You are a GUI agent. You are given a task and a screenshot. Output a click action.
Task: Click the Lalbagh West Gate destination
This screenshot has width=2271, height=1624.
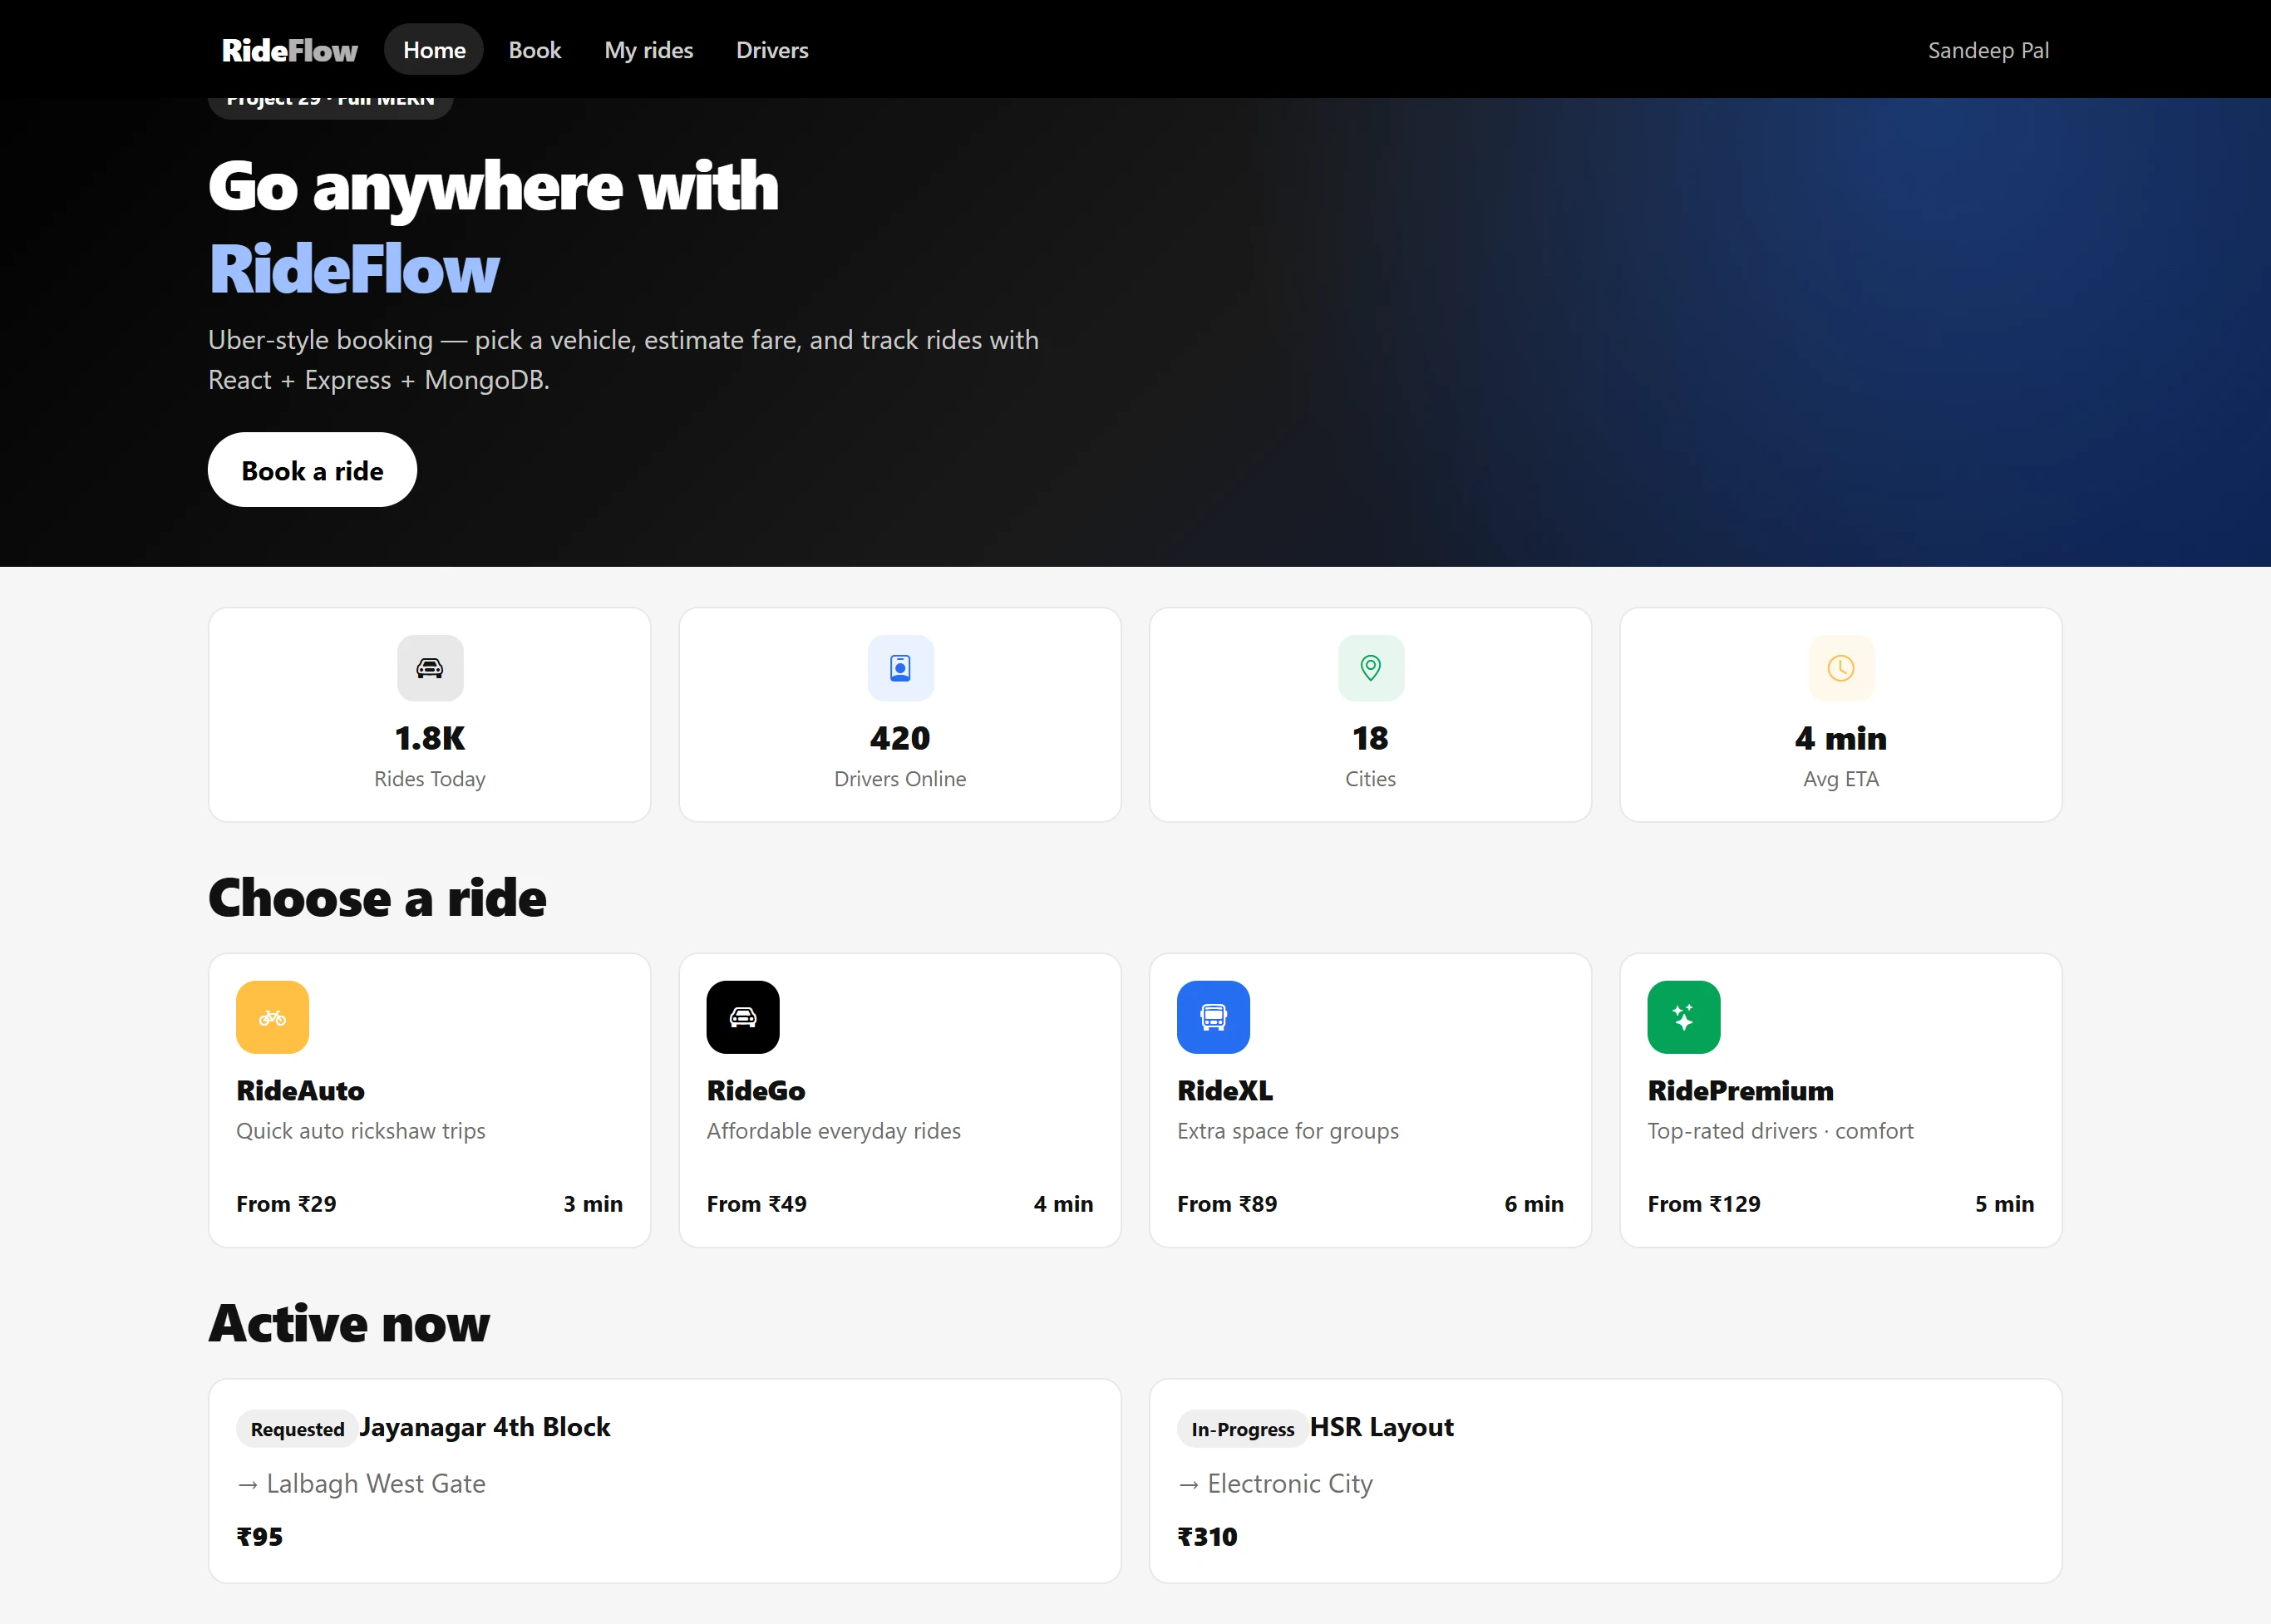click(x=375, y=1483)
